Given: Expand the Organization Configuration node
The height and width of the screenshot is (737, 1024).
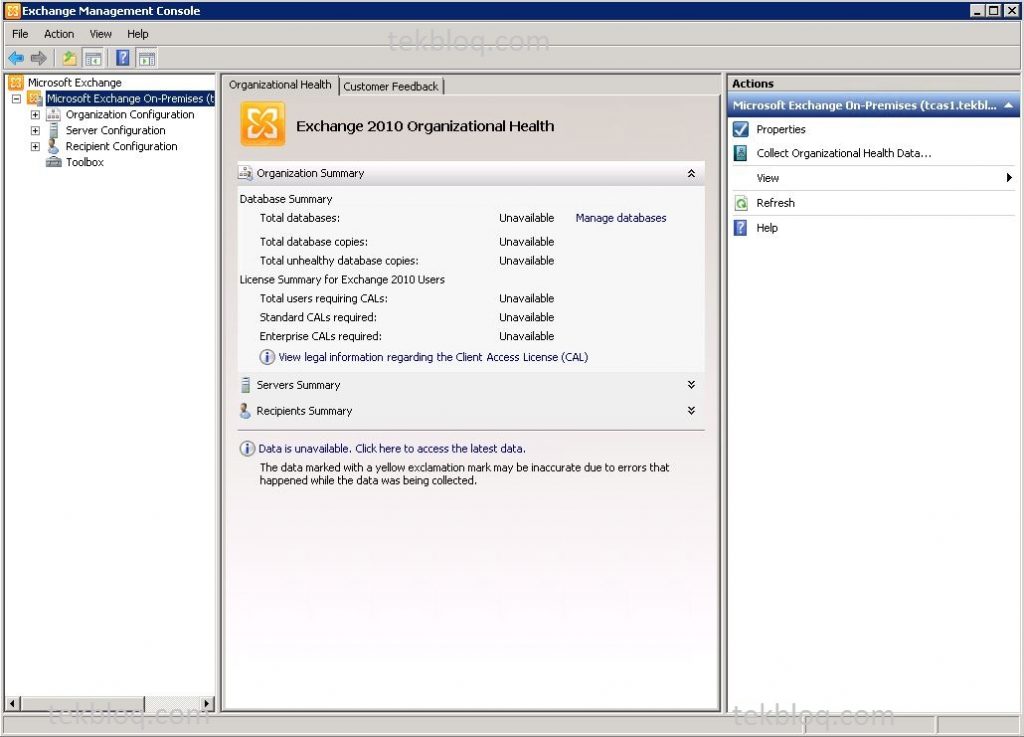Looking at the screenshot, I should click(x=35, y=114).
